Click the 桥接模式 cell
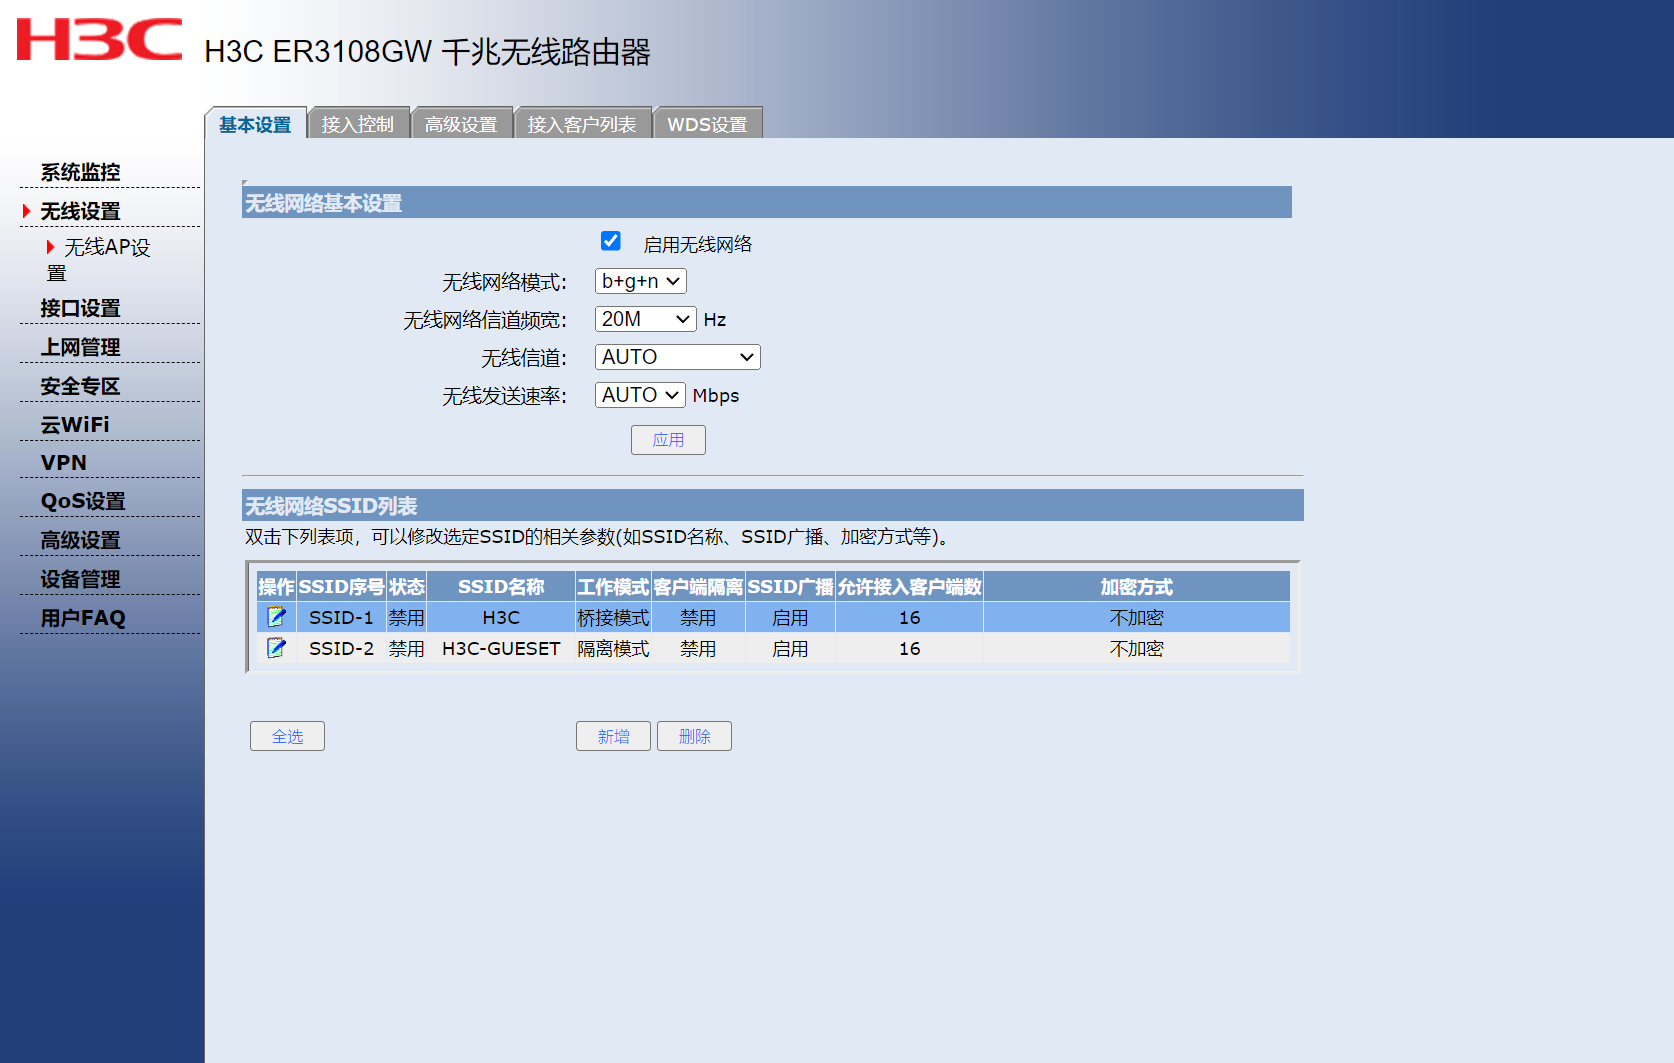 tap(613, 618)
